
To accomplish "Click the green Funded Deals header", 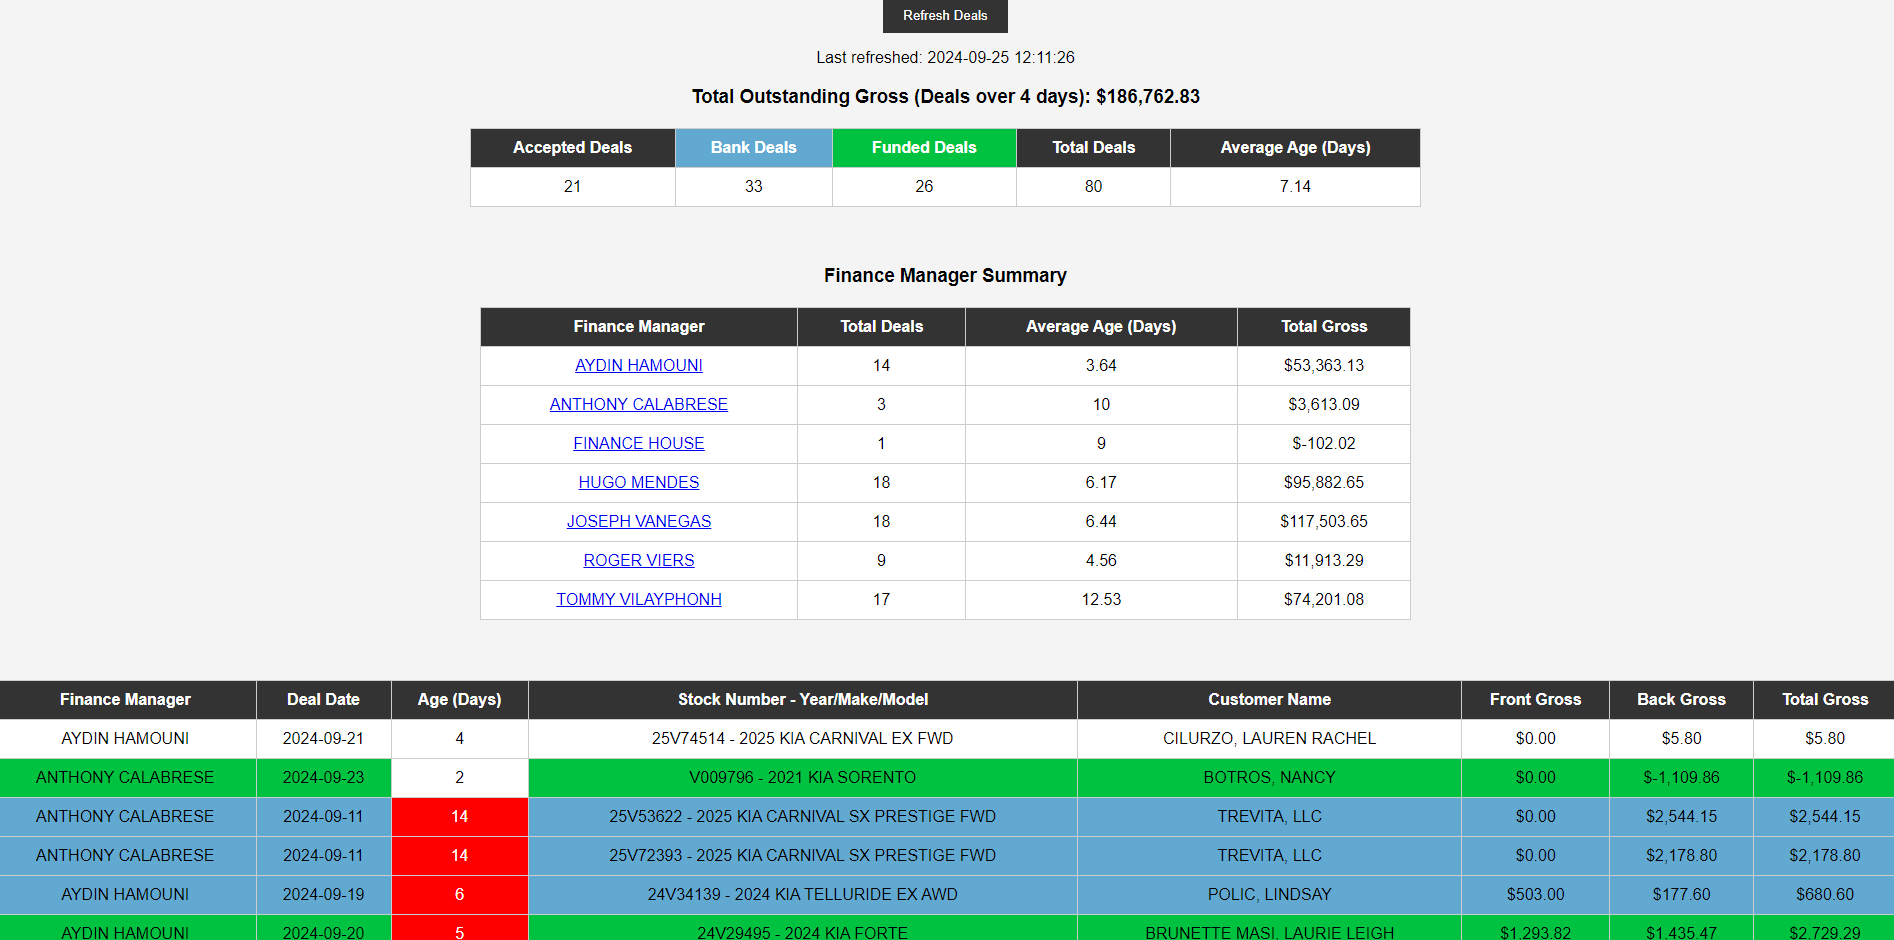I will 923,148.
